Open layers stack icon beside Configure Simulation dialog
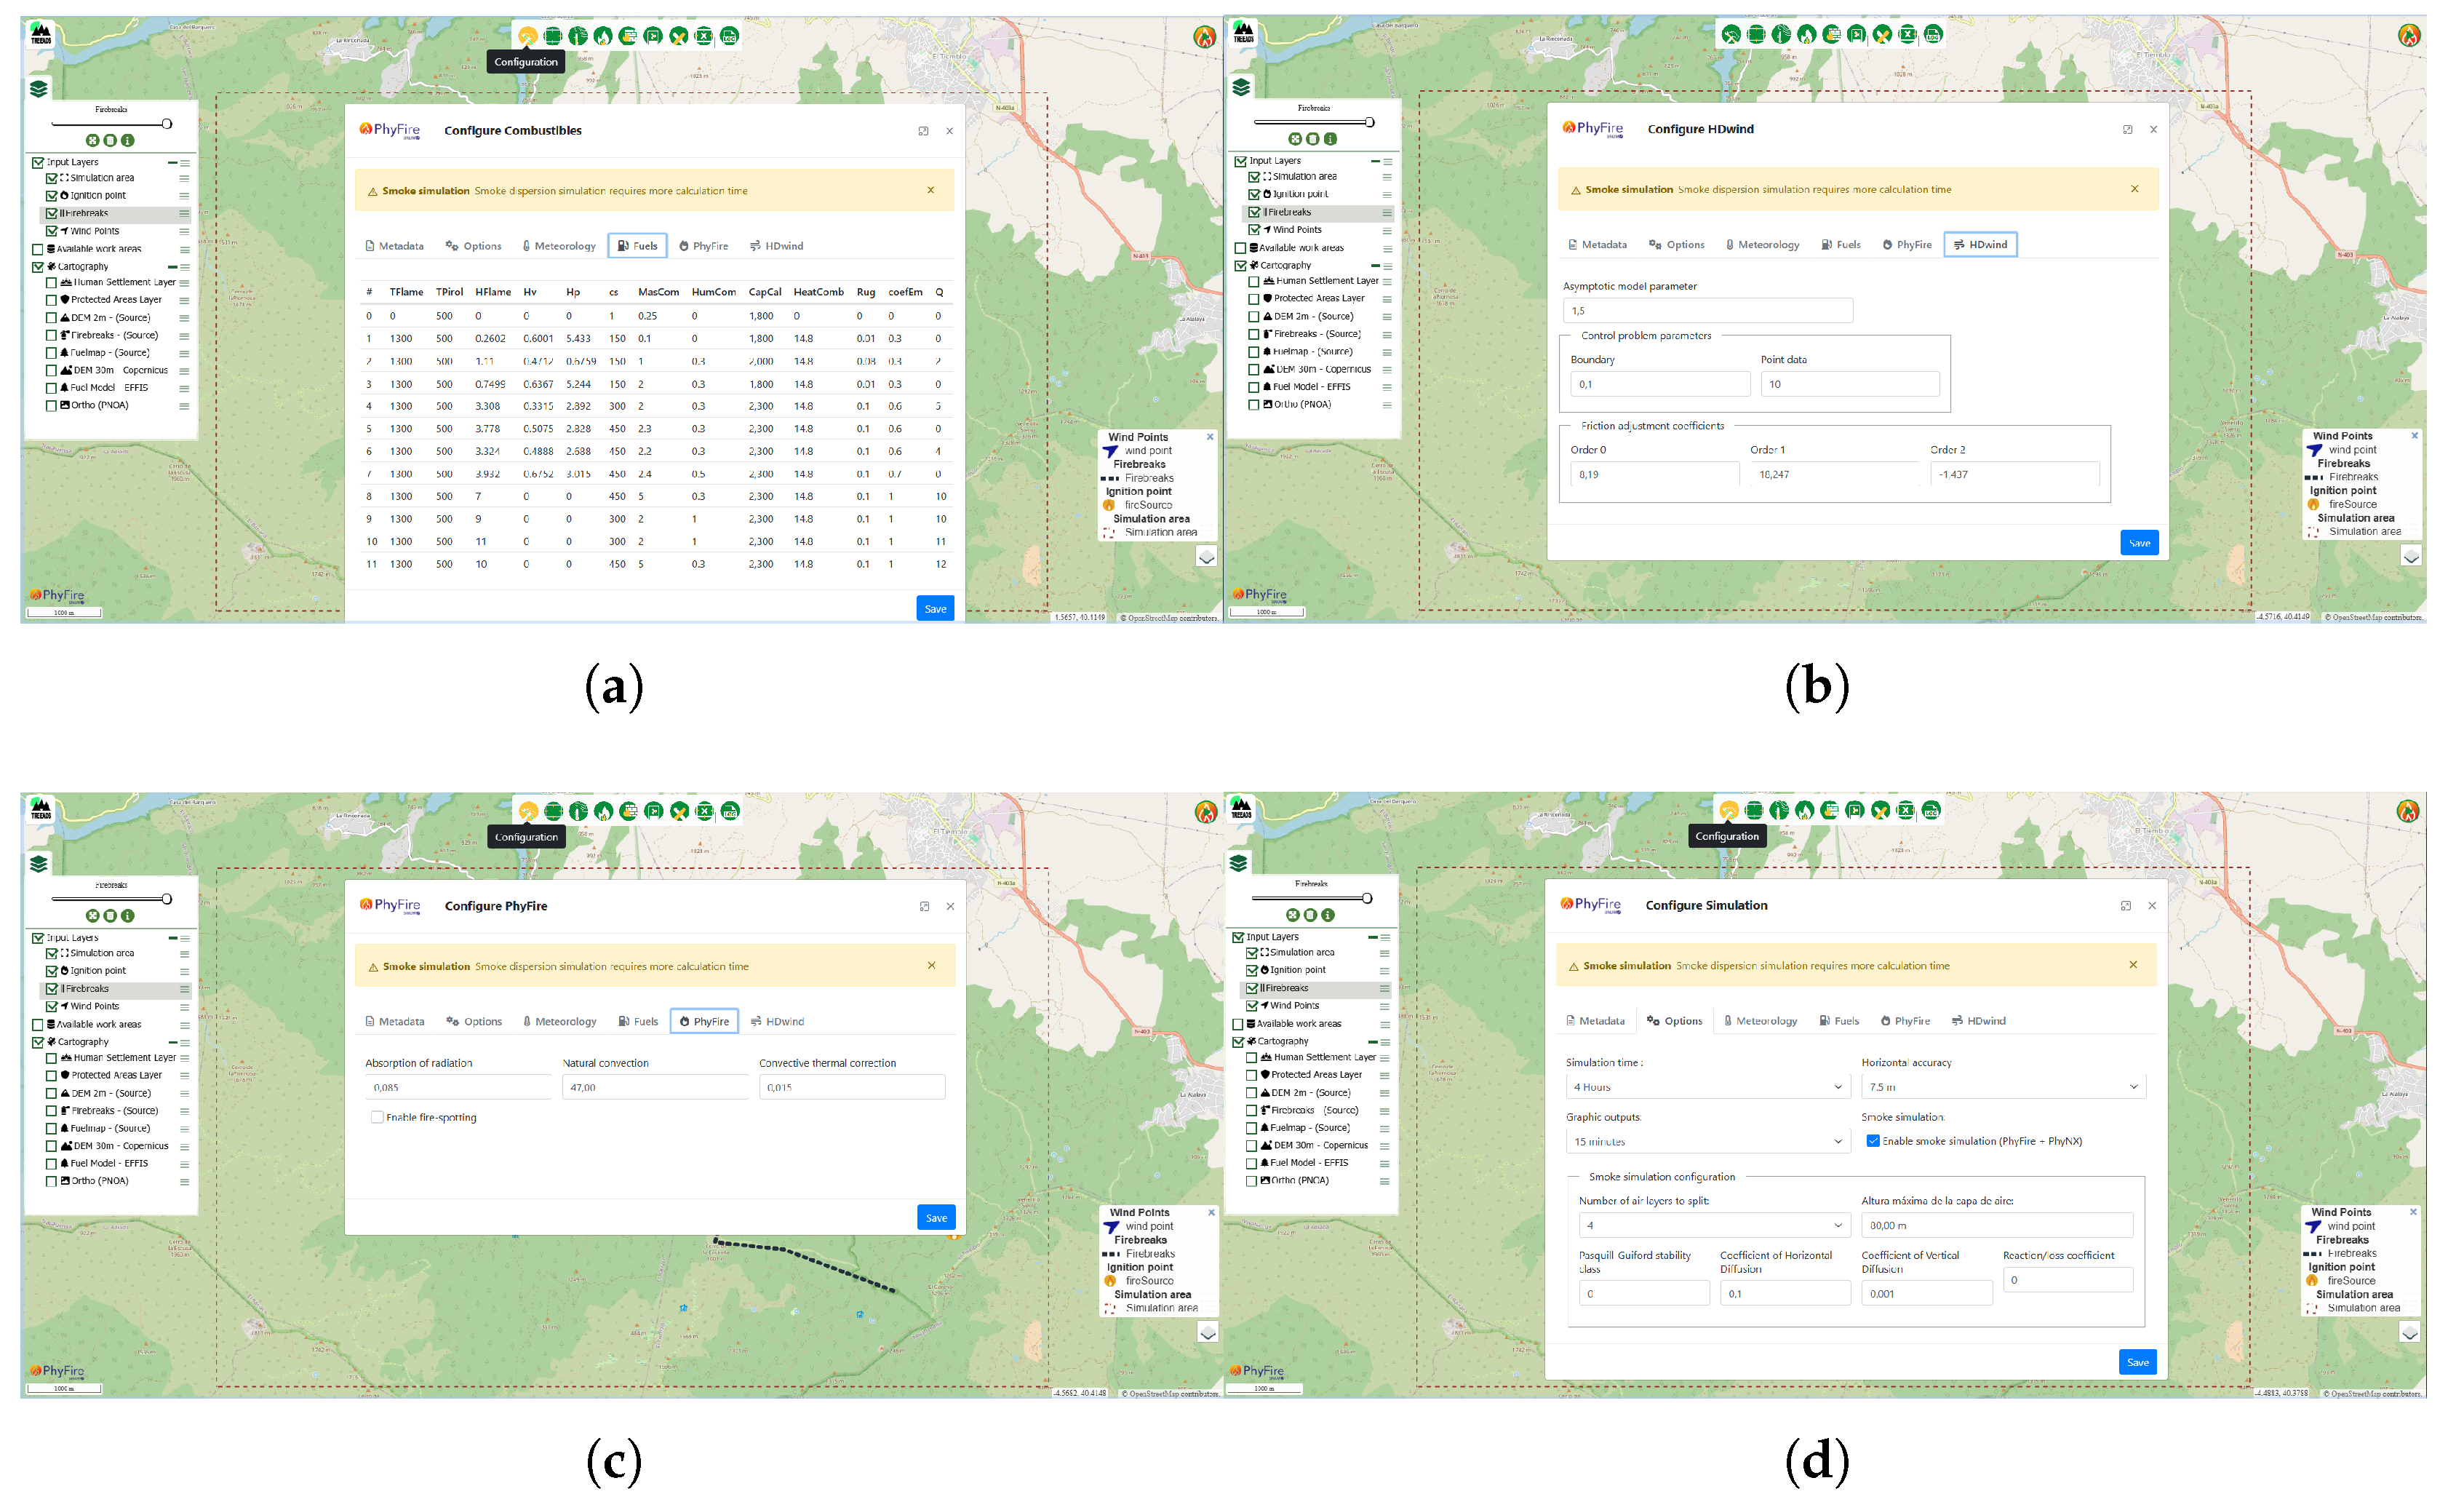2464x1502 pixels. (1239, 863)
